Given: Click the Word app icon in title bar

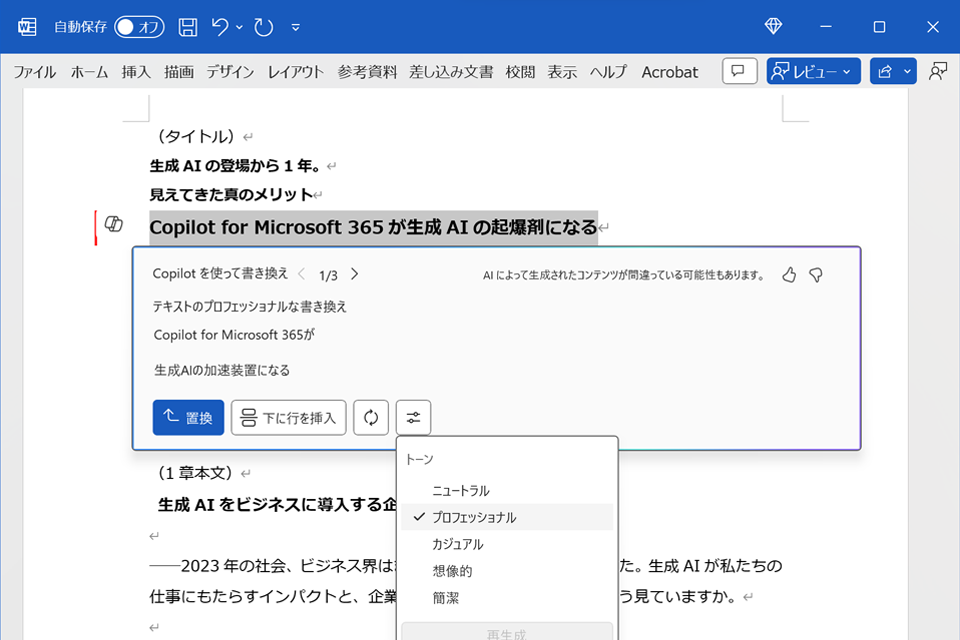Looking at the screenshot, I should click(x=27, y=27).
